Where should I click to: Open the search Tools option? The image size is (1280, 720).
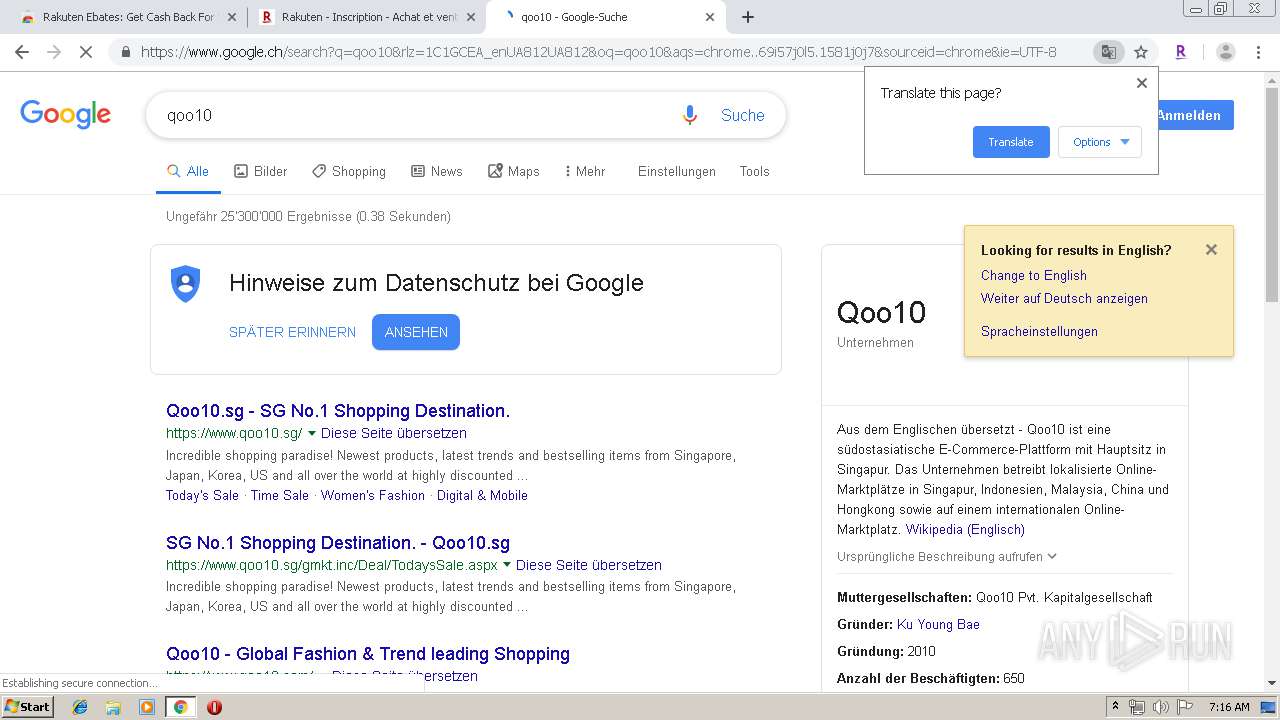coord(755,172)
